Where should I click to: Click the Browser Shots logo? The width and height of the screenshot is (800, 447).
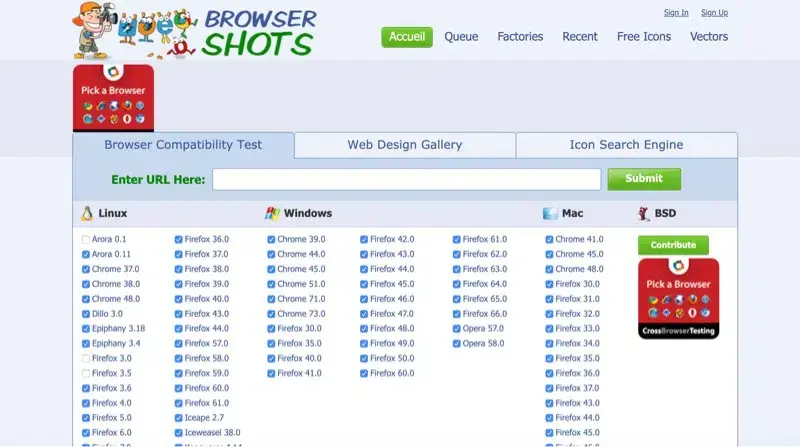(x=195, y=31)
